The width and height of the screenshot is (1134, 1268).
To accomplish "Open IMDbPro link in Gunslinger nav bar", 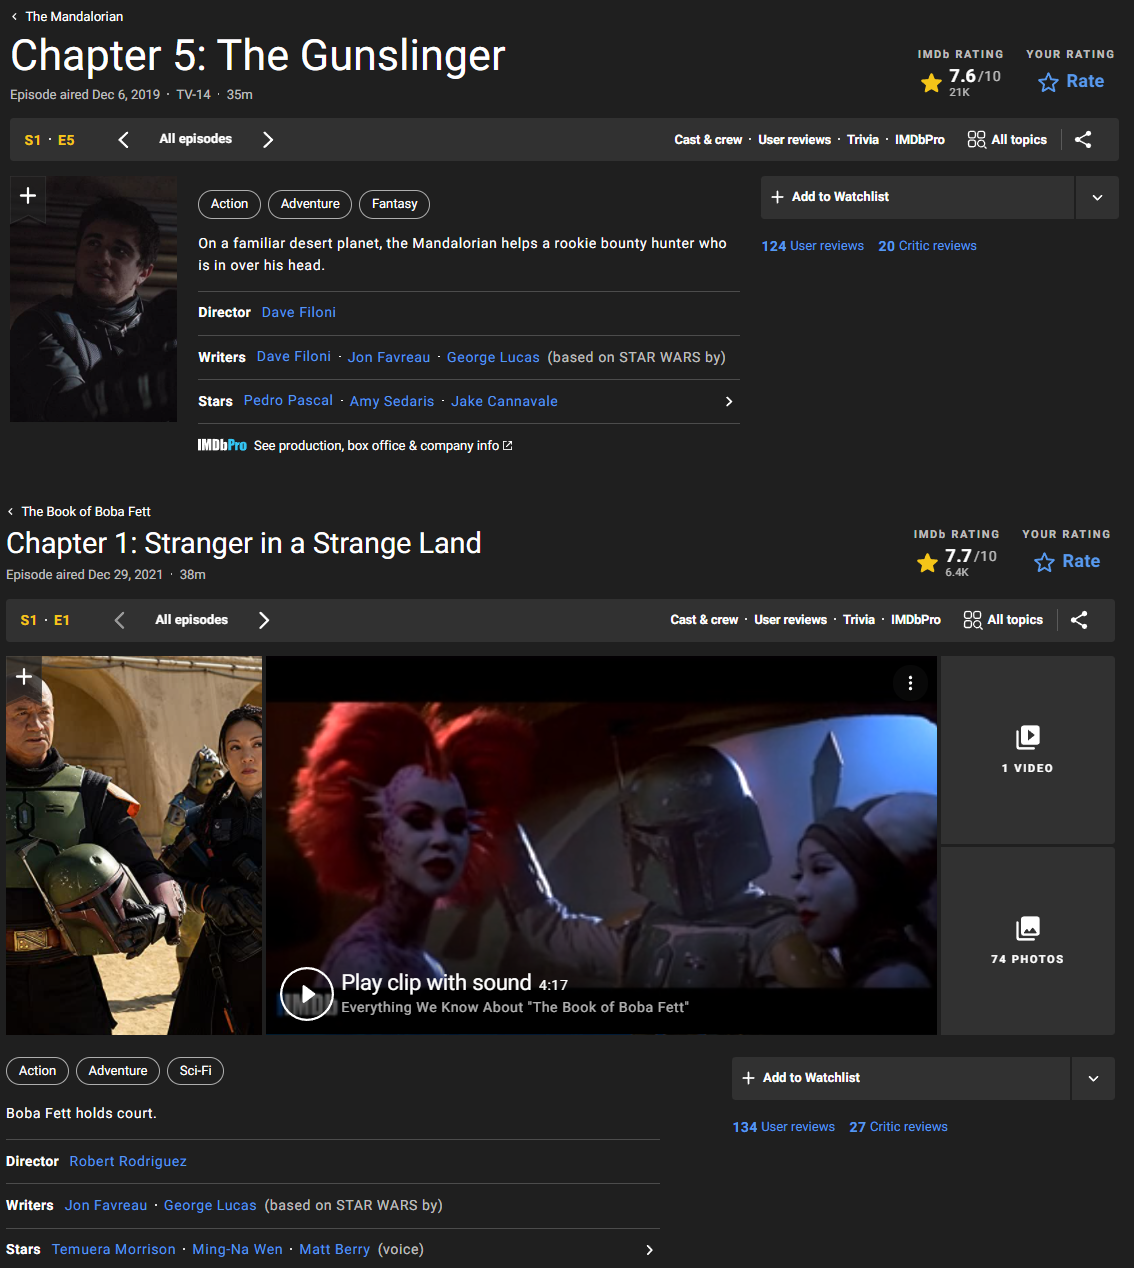I will [x=920, y=140].
